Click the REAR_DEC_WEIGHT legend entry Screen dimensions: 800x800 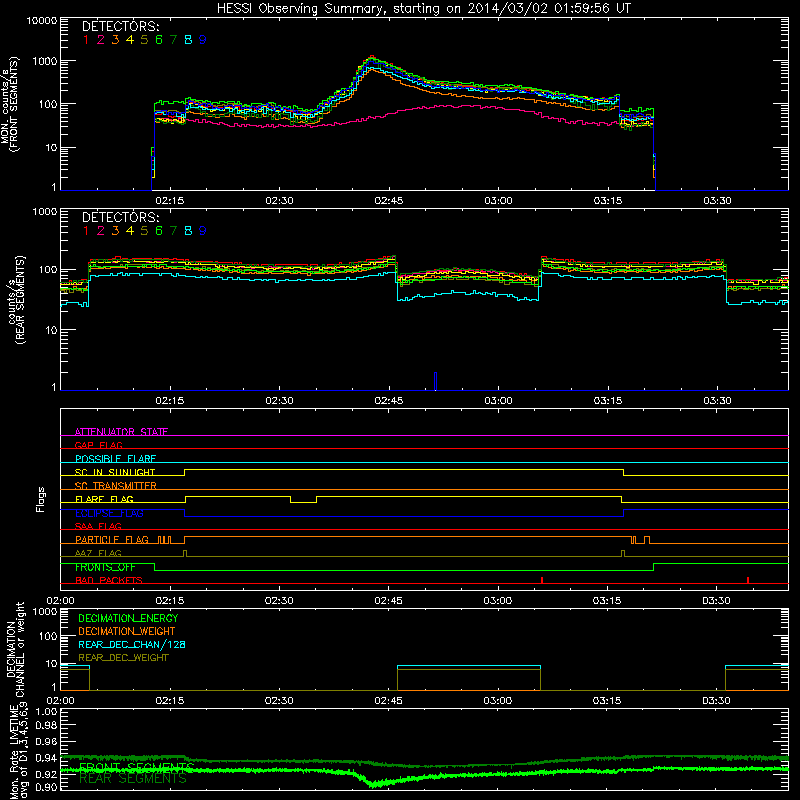point(123,658)
